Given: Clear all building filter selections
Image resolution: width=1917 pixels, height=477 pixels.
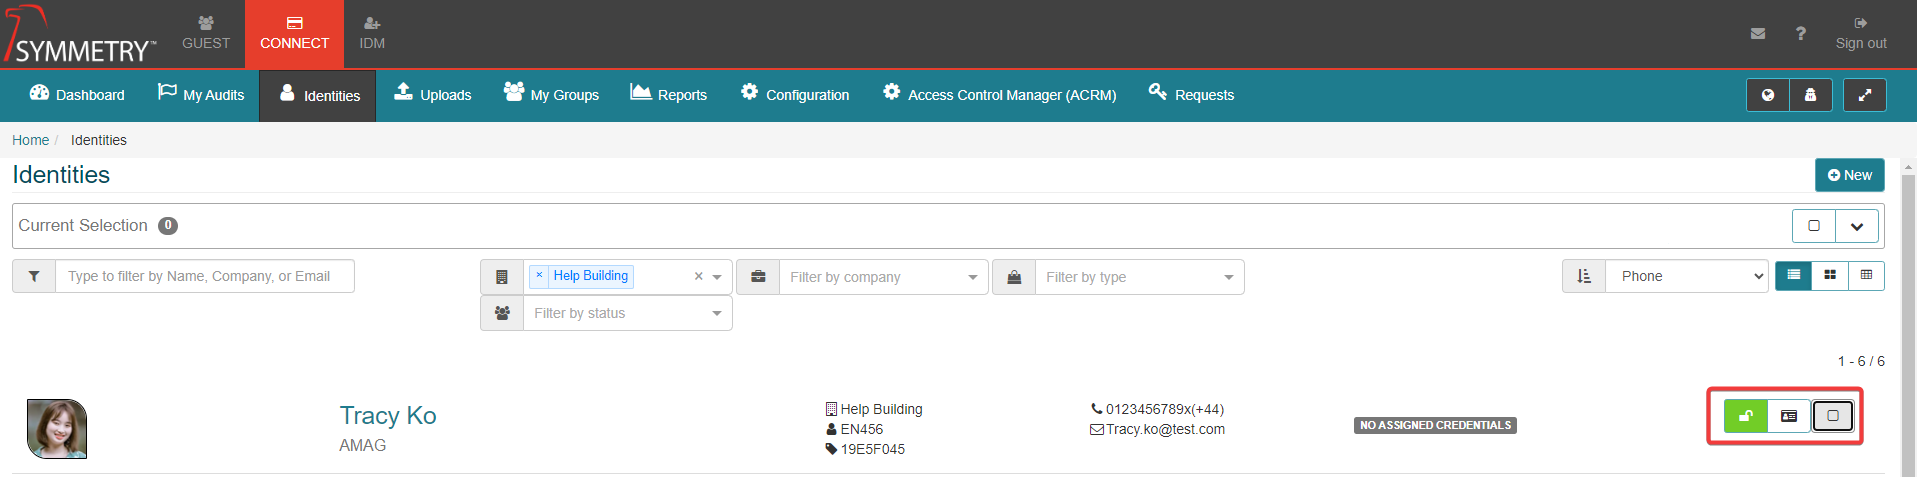Looking at the screenshot, I should click(698, 276).
